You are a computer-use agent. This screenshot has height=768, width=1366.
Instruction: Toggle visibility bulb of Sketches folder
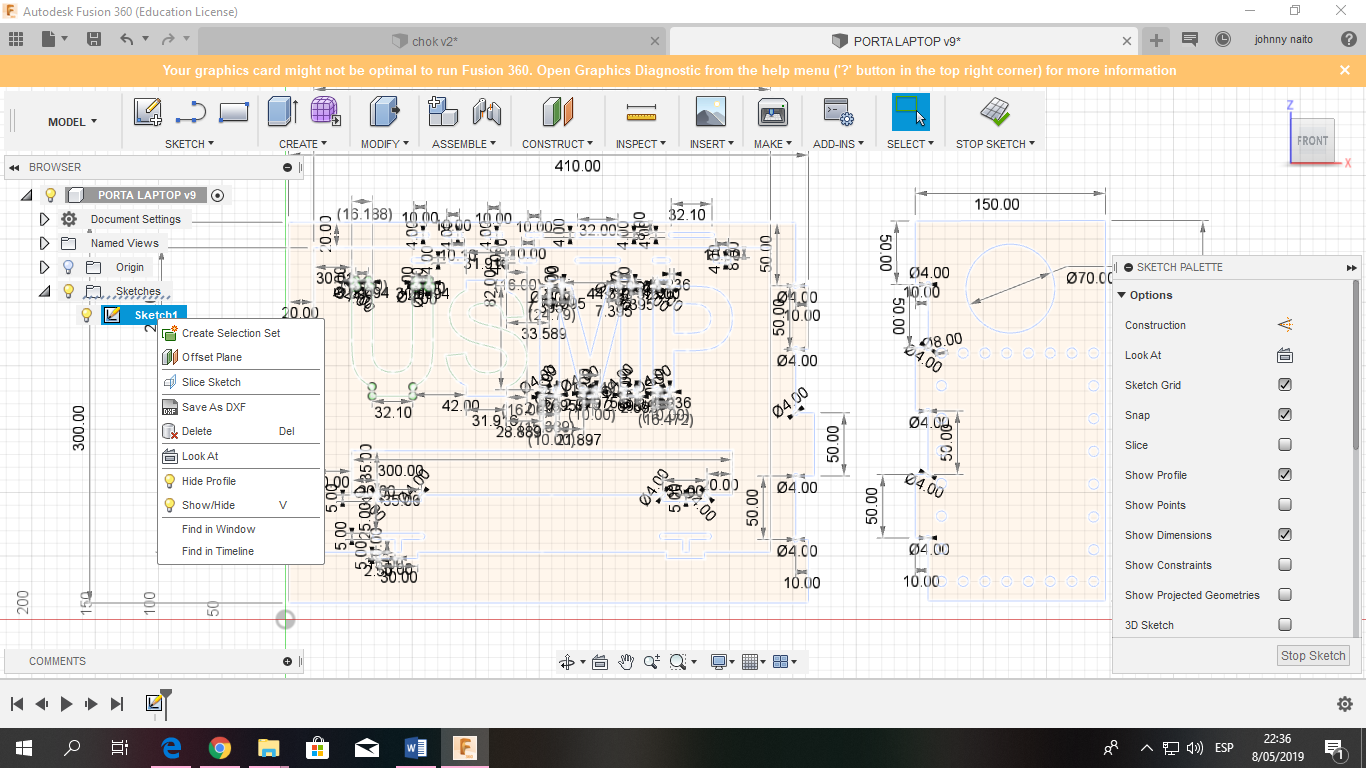(x=68, y=291)
